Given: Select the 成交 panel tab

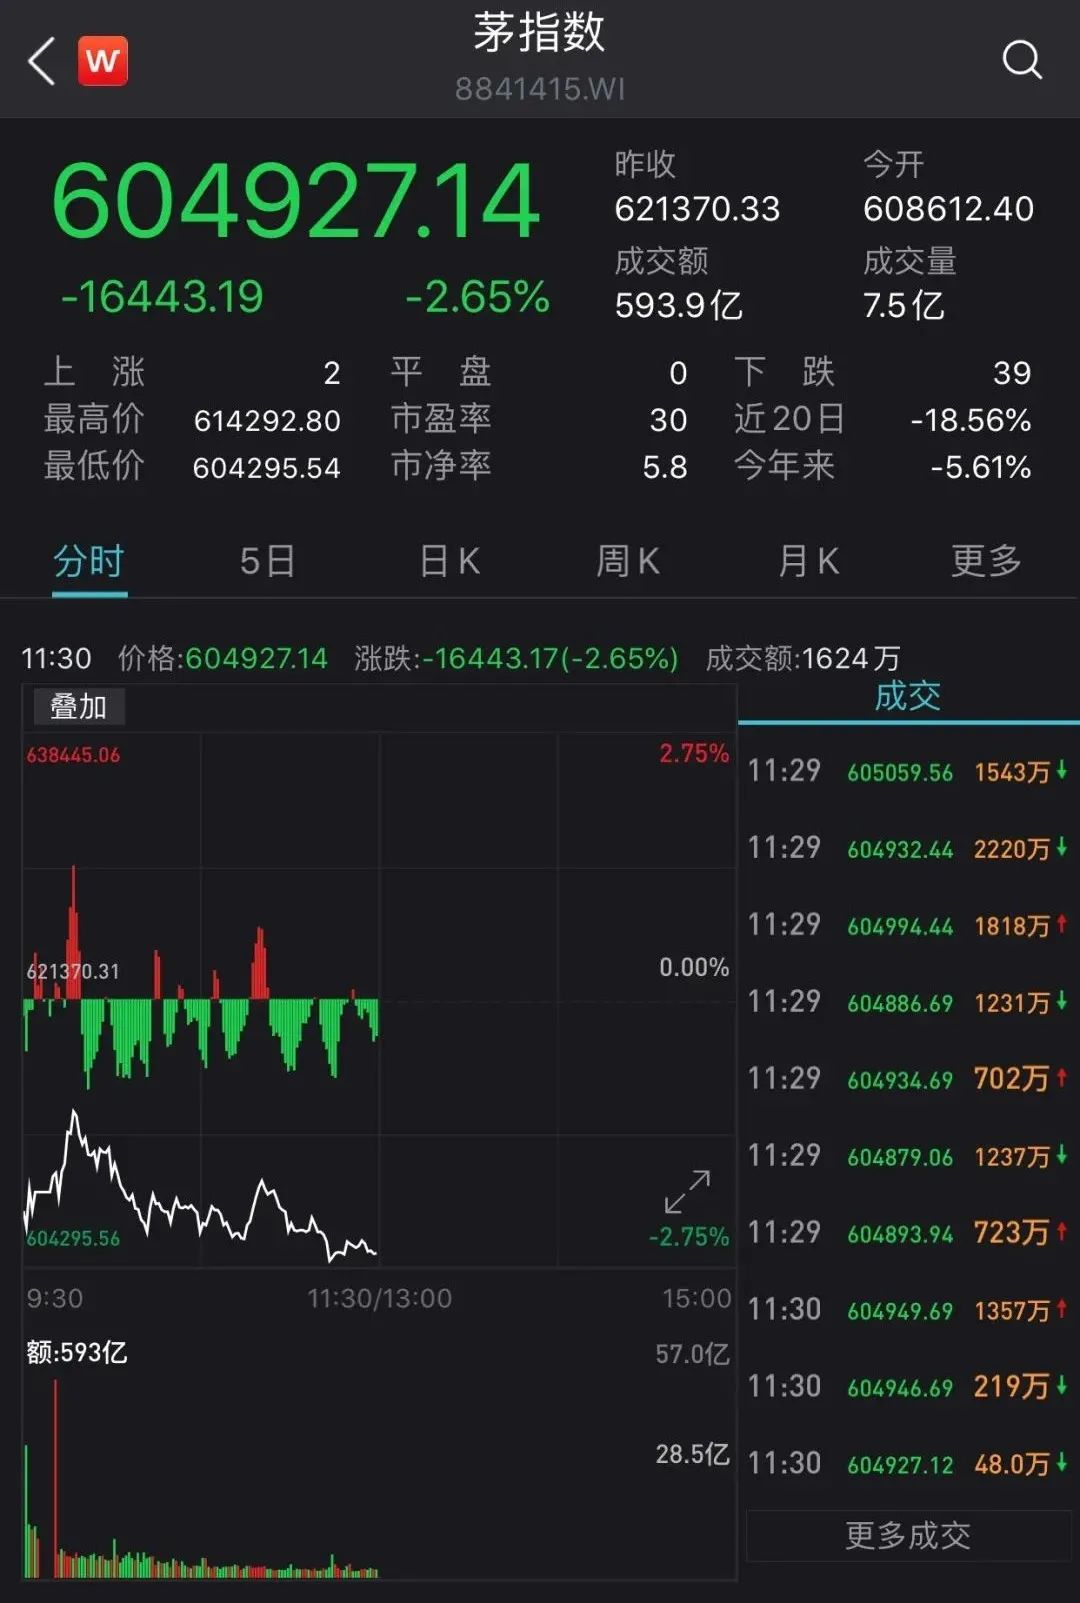Looking at the screenshot, I should [x=908, y=696].
